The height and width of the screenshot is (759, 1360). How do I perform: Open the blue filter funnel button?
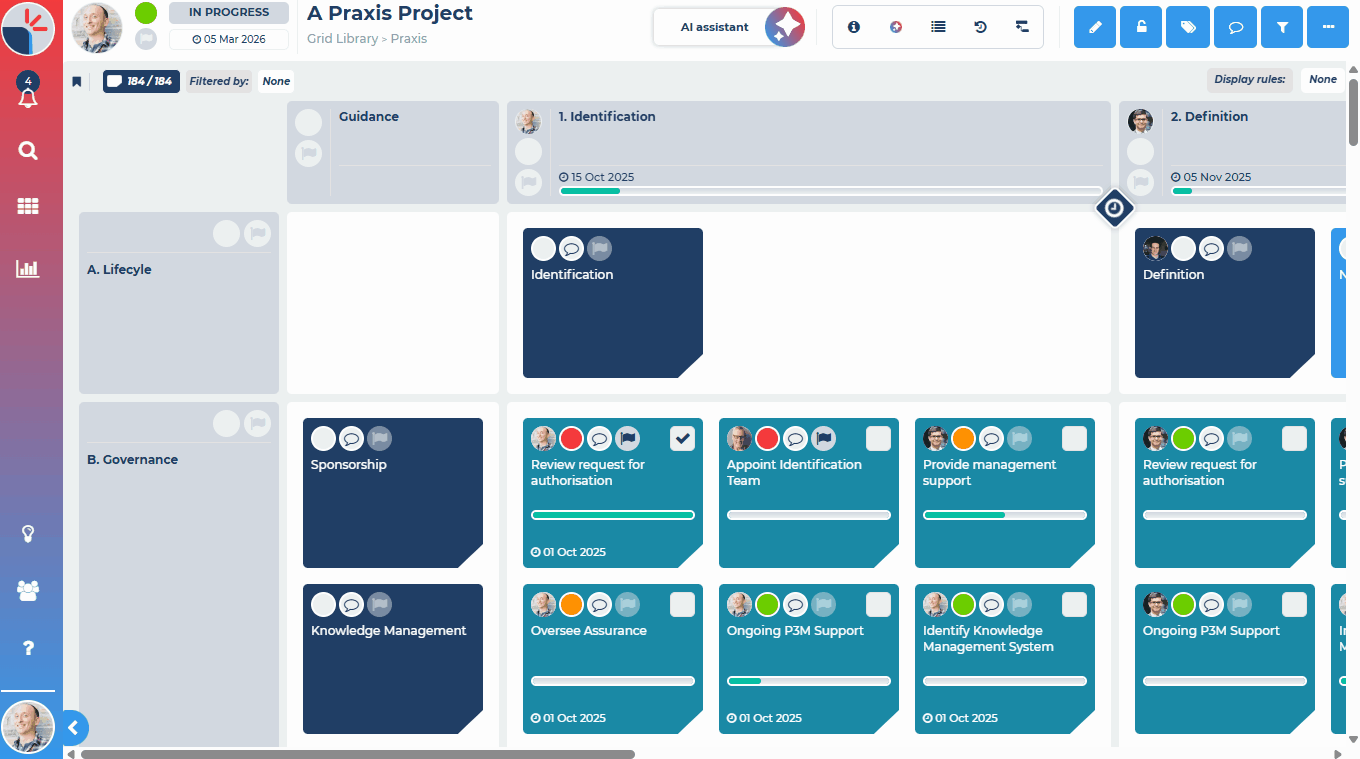[1281, 27]
